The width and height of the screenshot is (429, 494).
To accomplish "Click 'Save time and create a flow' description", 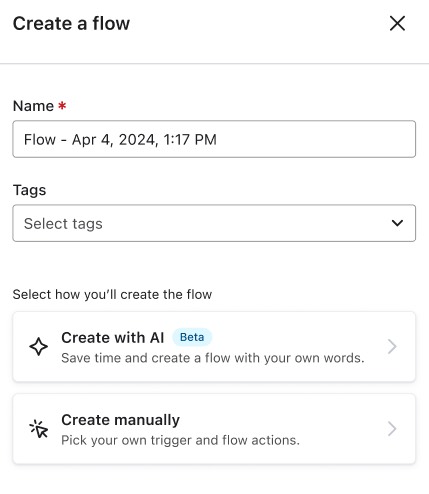I will (x=213, y=358).
